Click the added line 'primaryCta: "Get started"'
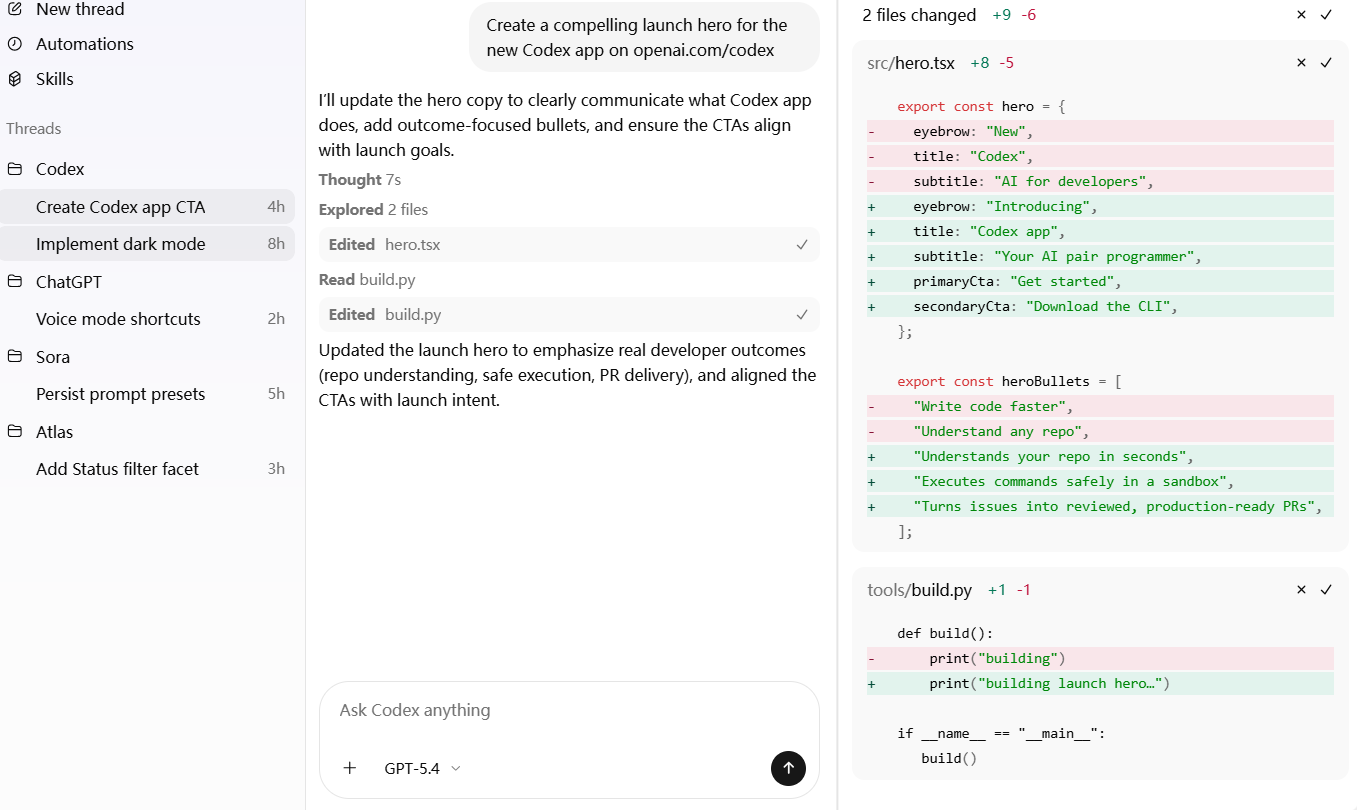The image size is (1357, 810). click(x=1100, y=281)
